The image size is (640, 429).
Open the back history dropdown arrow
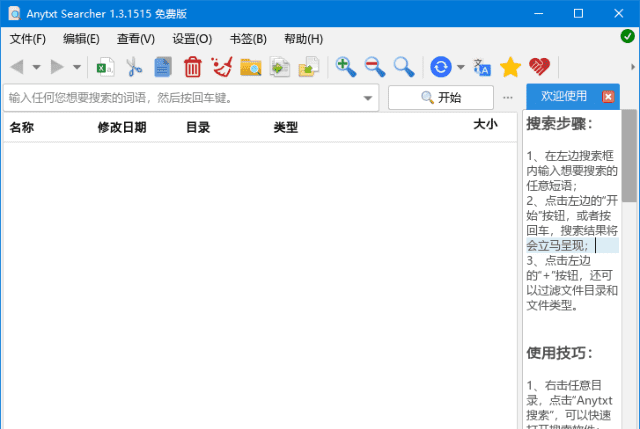tap(36, 67)
